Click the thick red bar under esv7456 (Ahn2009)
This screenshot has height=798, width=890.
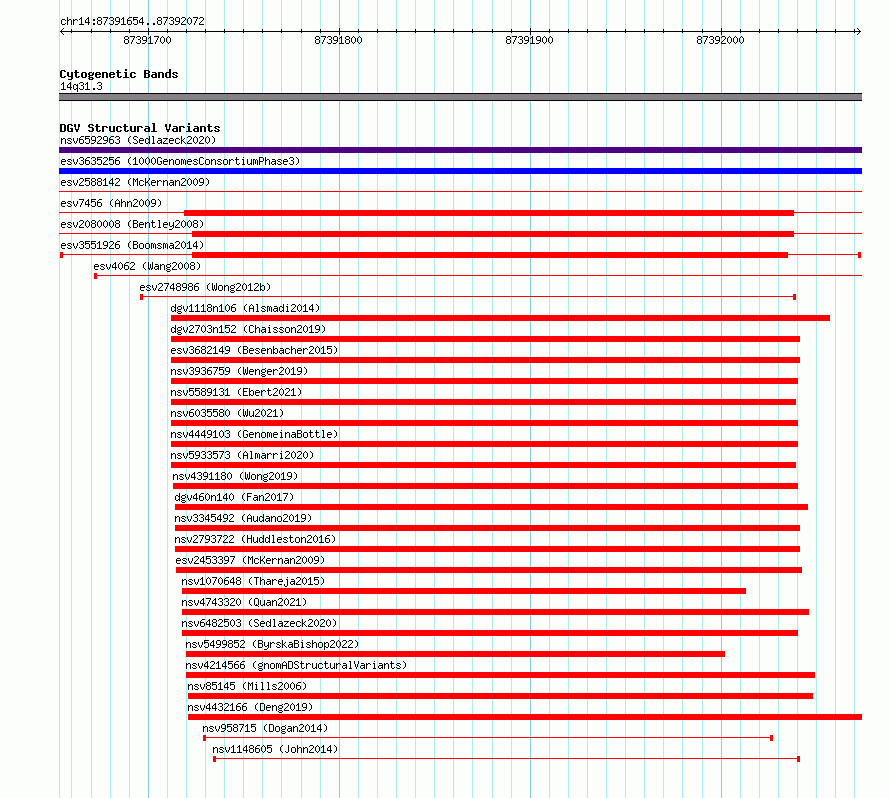[489, 213]
